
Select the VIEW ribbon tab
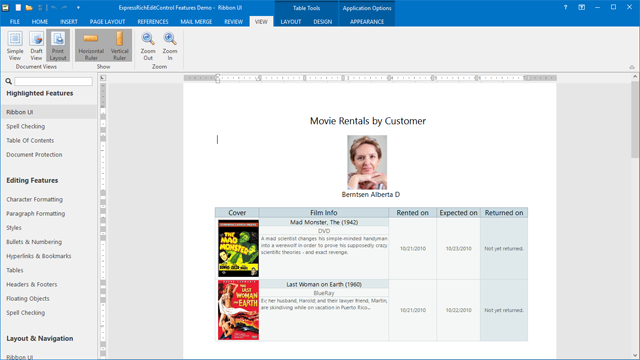pos(261,22)
